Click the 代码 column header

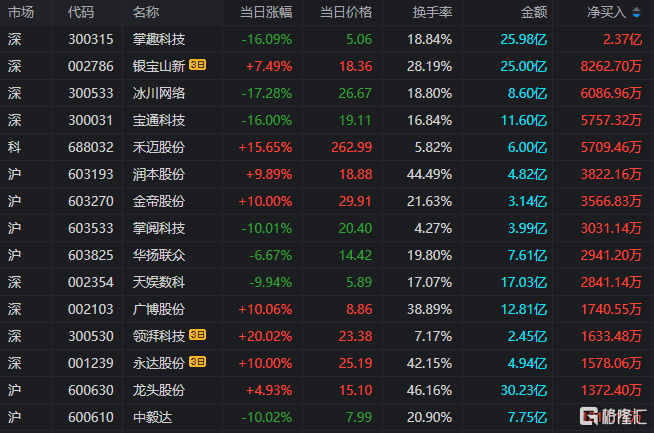pos(81,13)
